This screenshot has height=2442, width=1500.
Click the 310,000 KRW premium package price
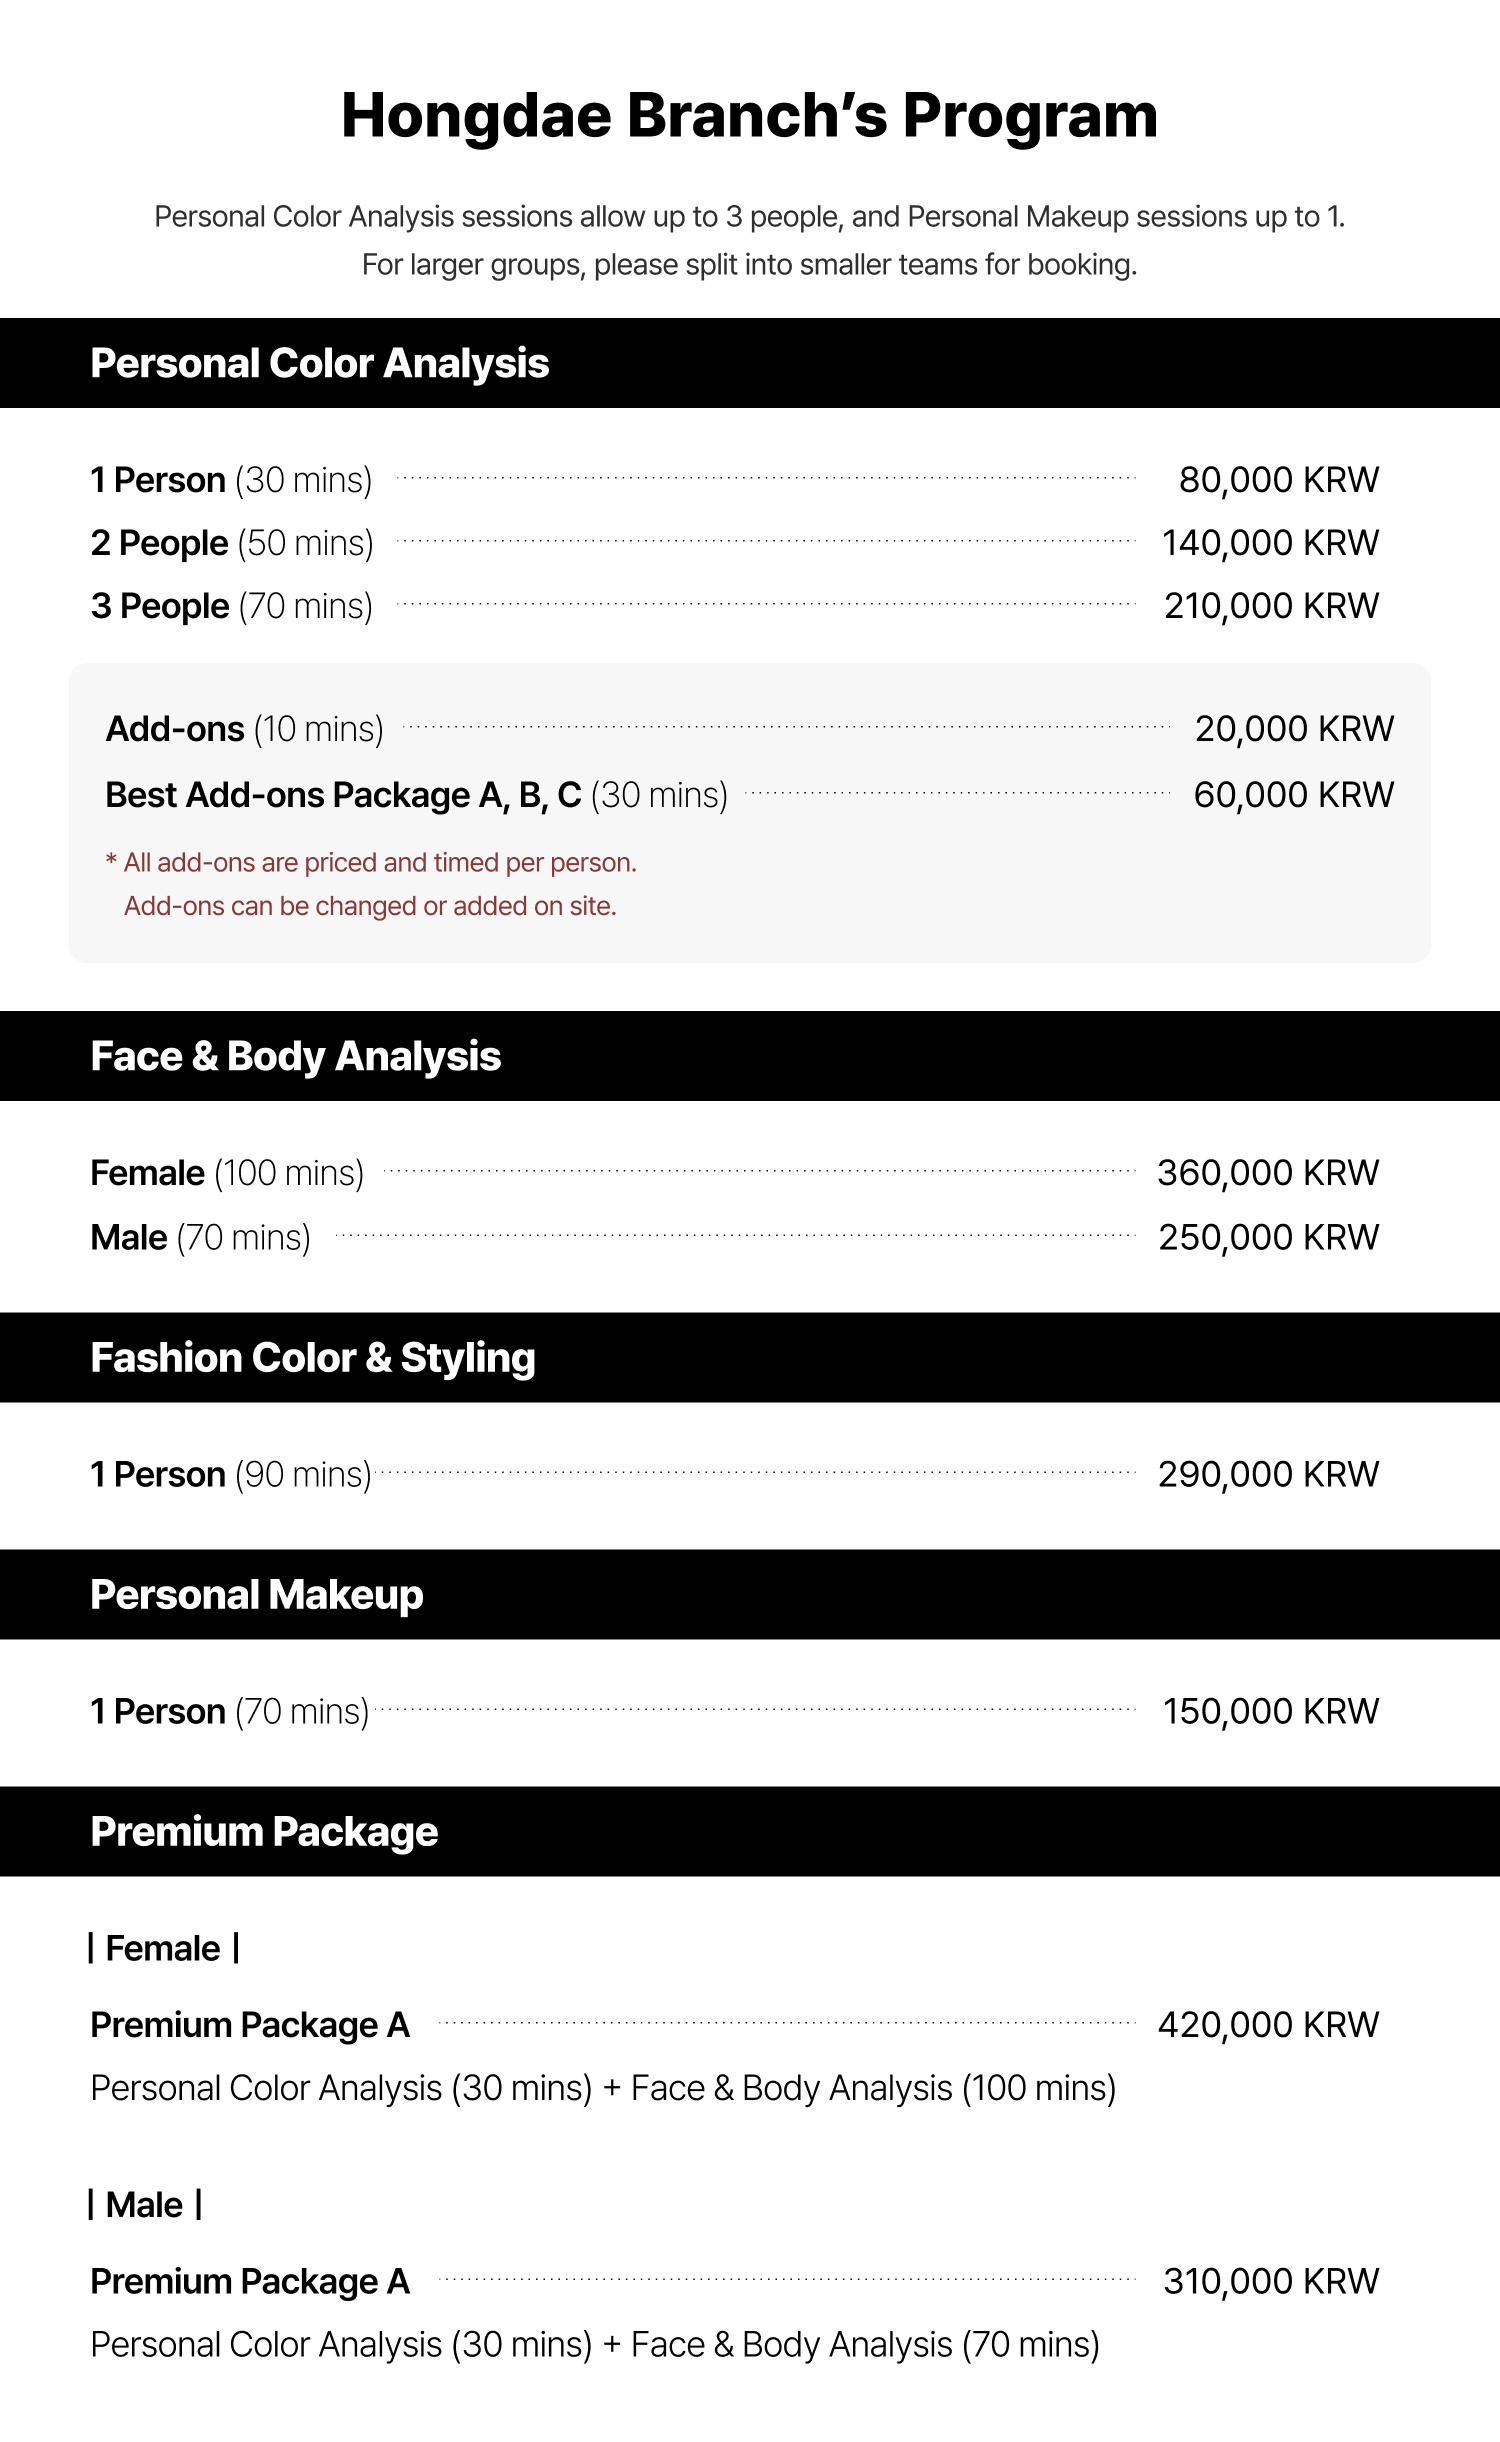click(x=1271, y=2282)
